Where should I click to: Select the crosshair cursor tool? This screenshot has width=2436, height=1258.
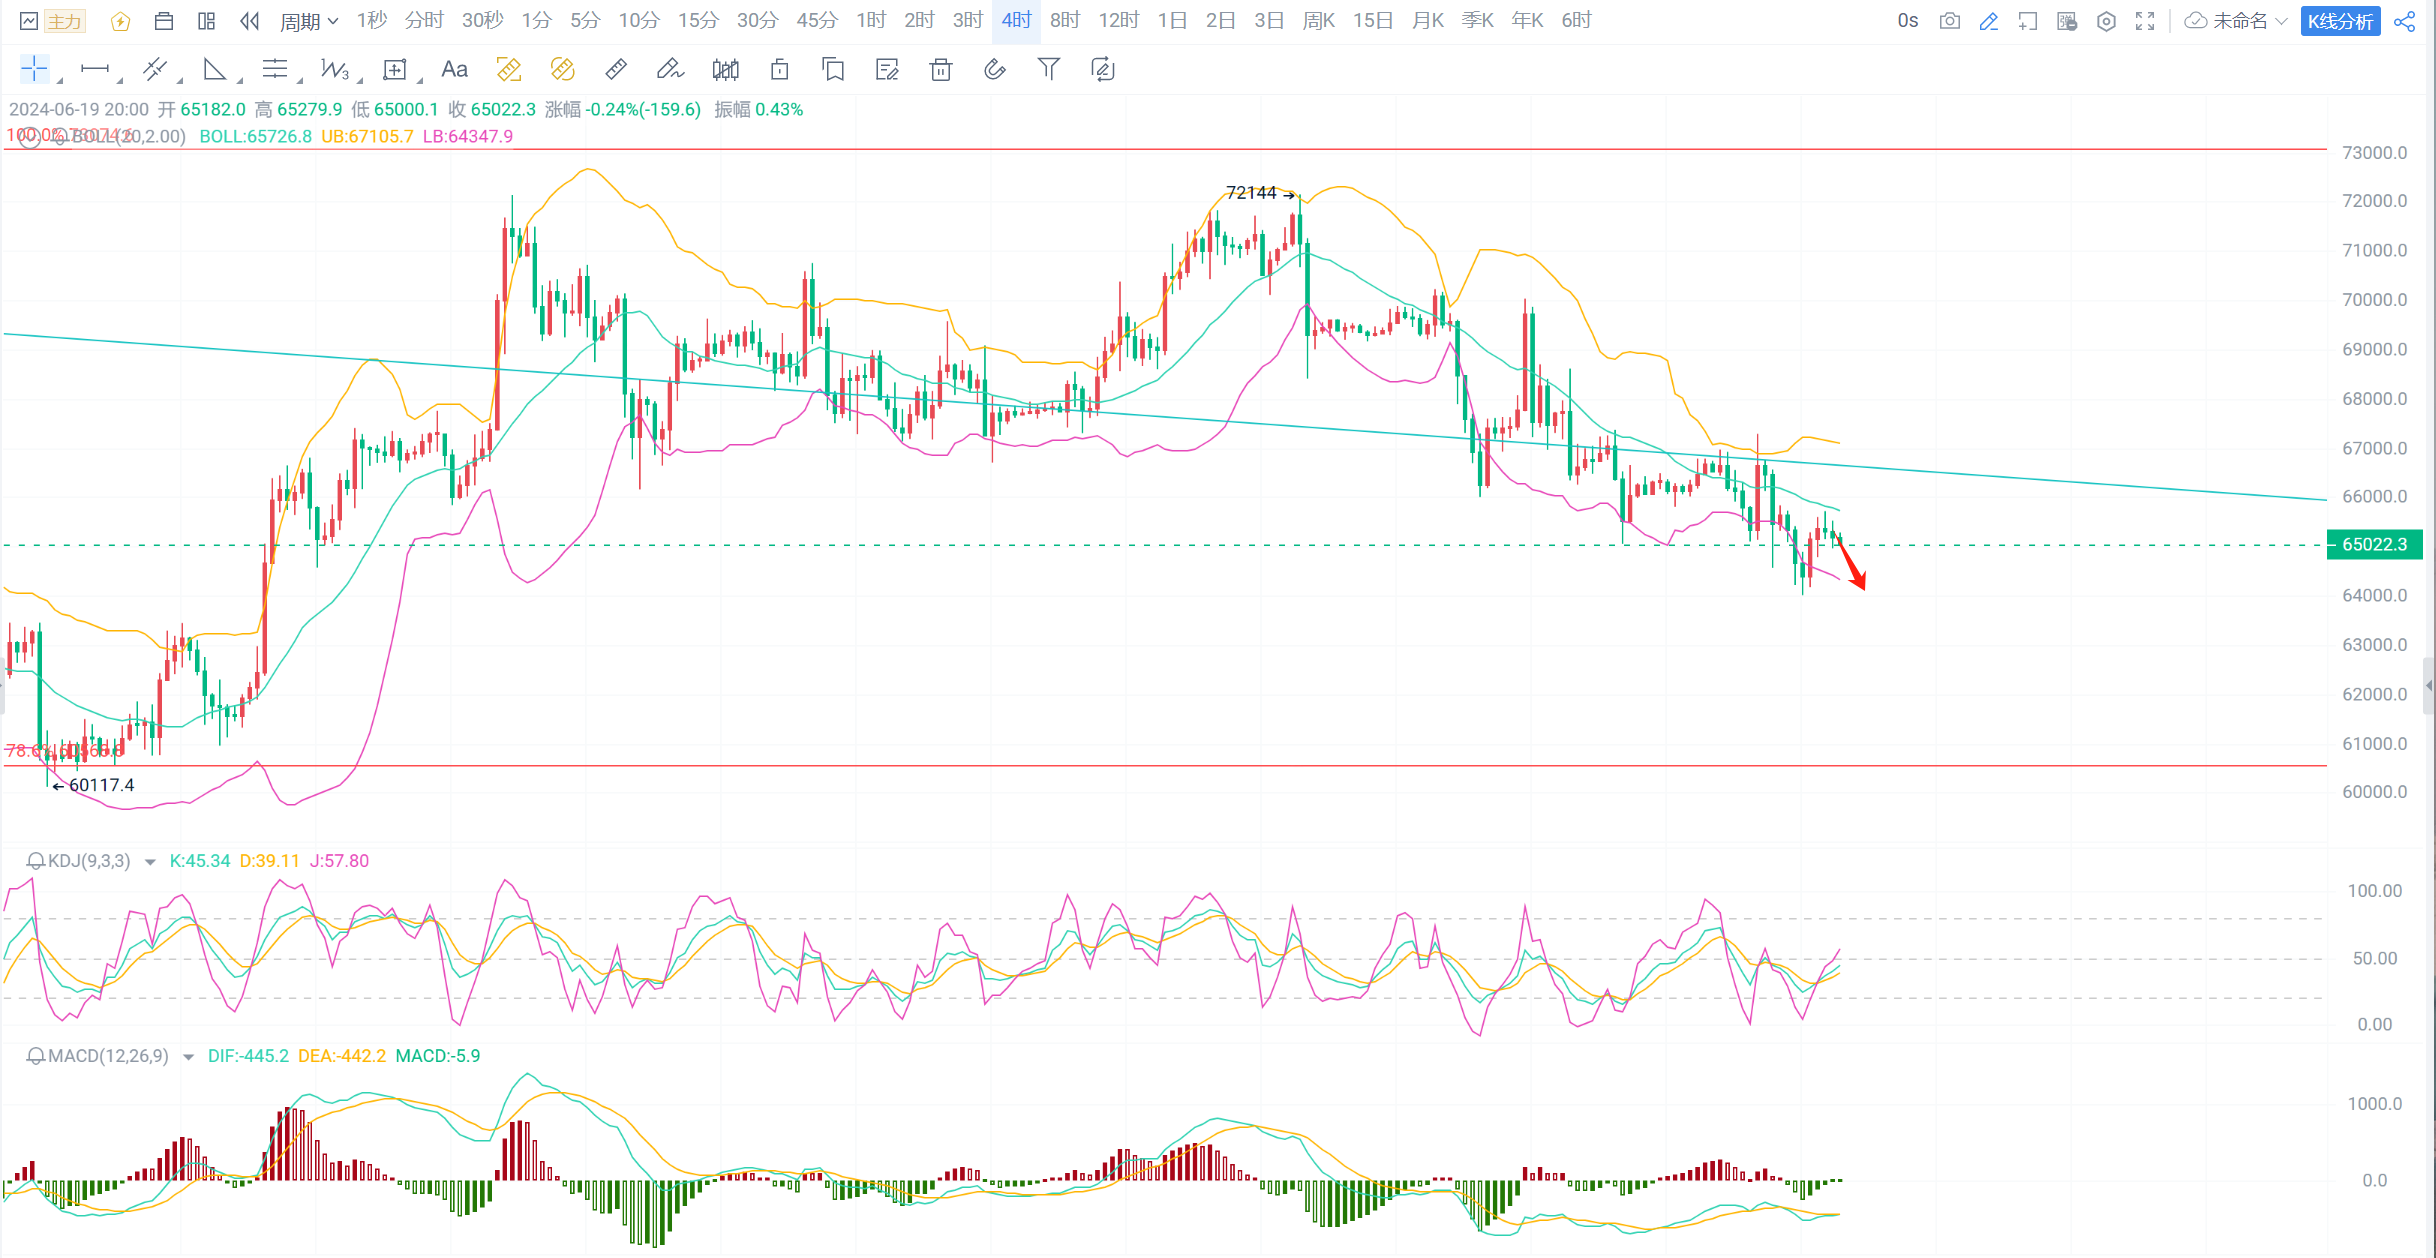tap(34, 69)
